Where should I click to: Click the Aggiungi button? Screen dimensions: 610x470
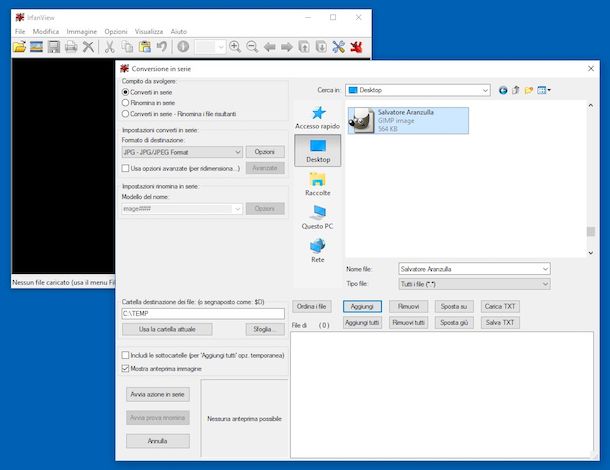click(x=362, y=307)
